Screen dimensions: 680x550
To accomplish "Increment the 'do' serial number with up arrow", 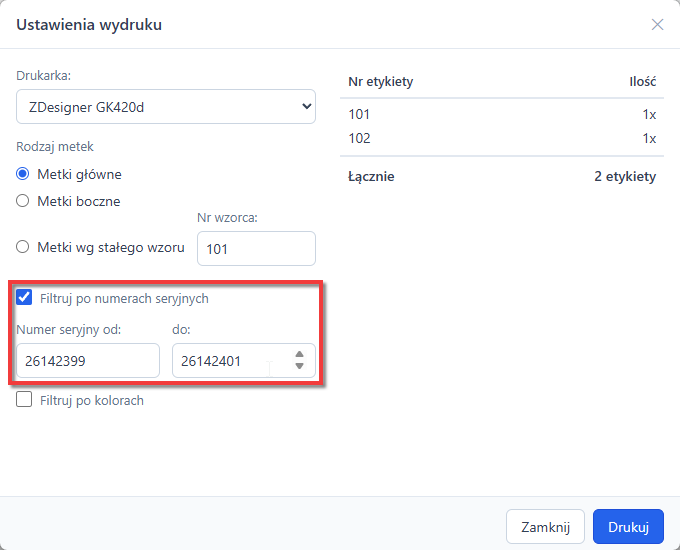I will 299,354.
